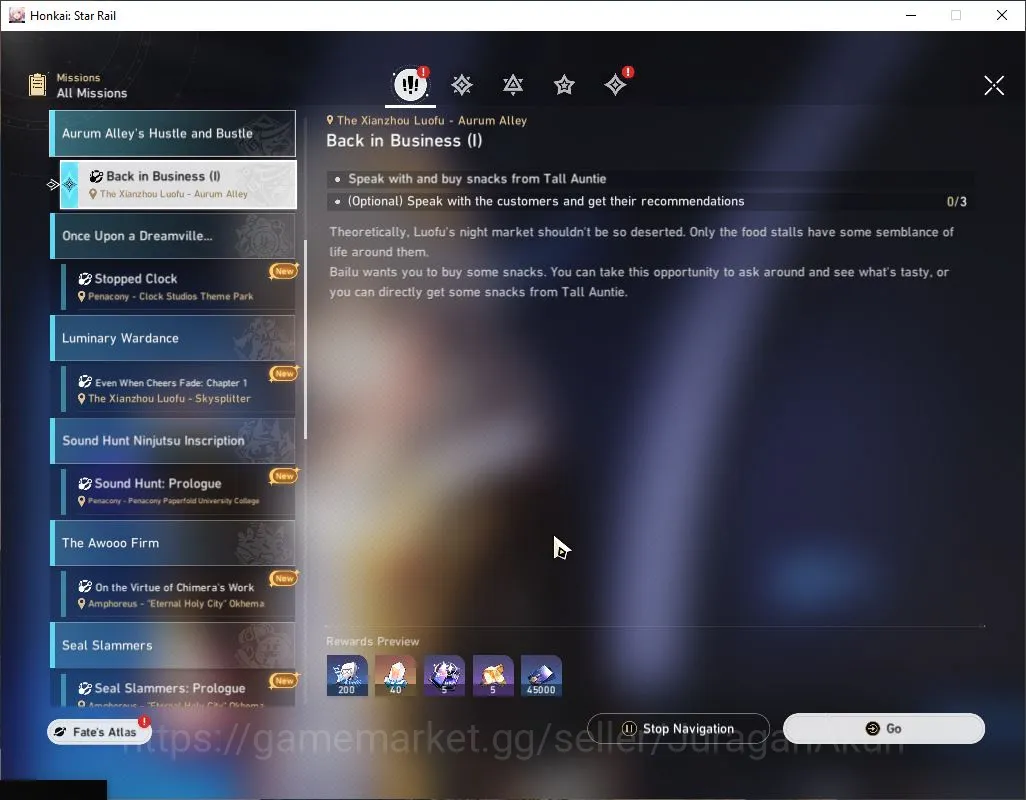This screenshot has width=1026, height=800.
Task: Select On the Virtue of Chimera's Work
Action: 178,594
